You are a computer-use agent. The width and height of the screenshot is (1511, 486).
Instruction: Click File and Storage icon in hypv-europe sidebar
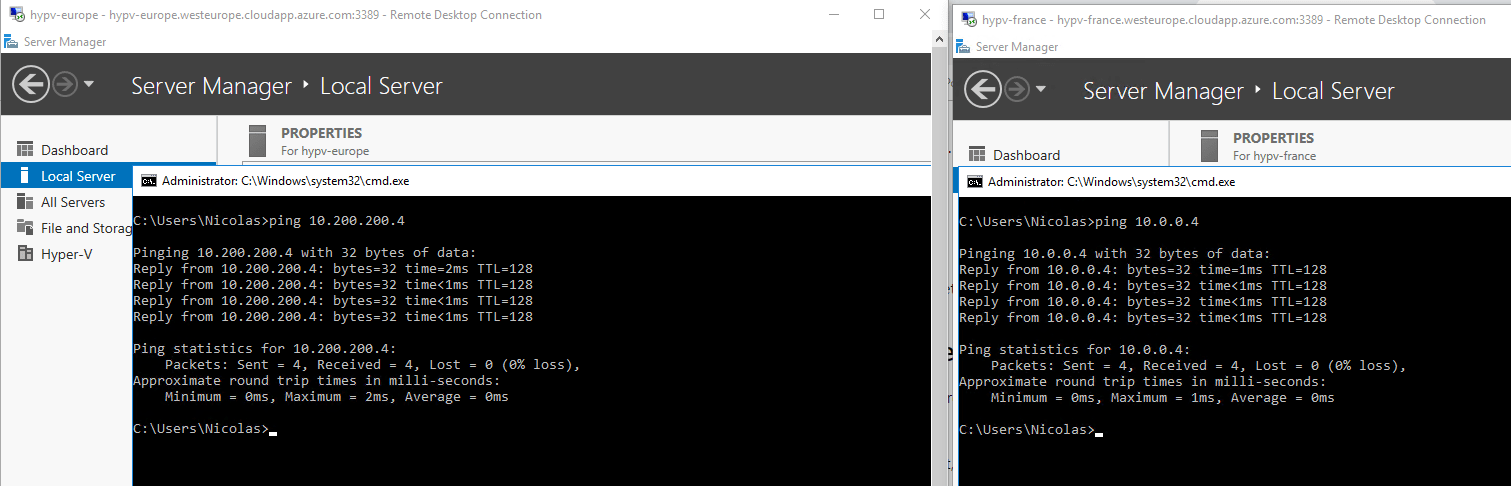(x=25, y=228)
